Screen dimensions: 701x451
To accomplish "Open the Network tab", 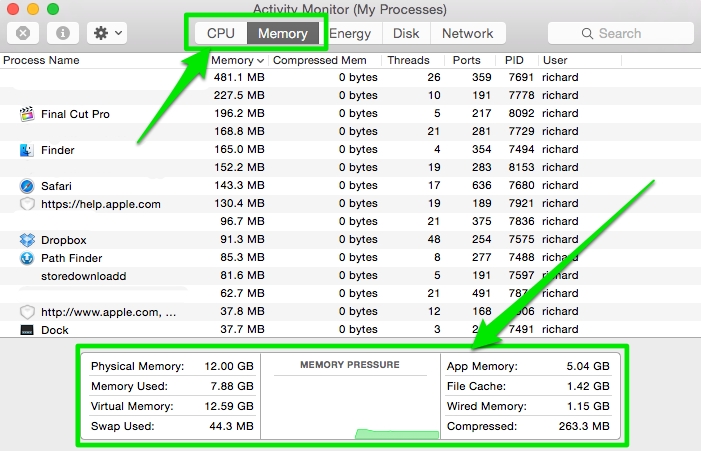I will 468,34.
